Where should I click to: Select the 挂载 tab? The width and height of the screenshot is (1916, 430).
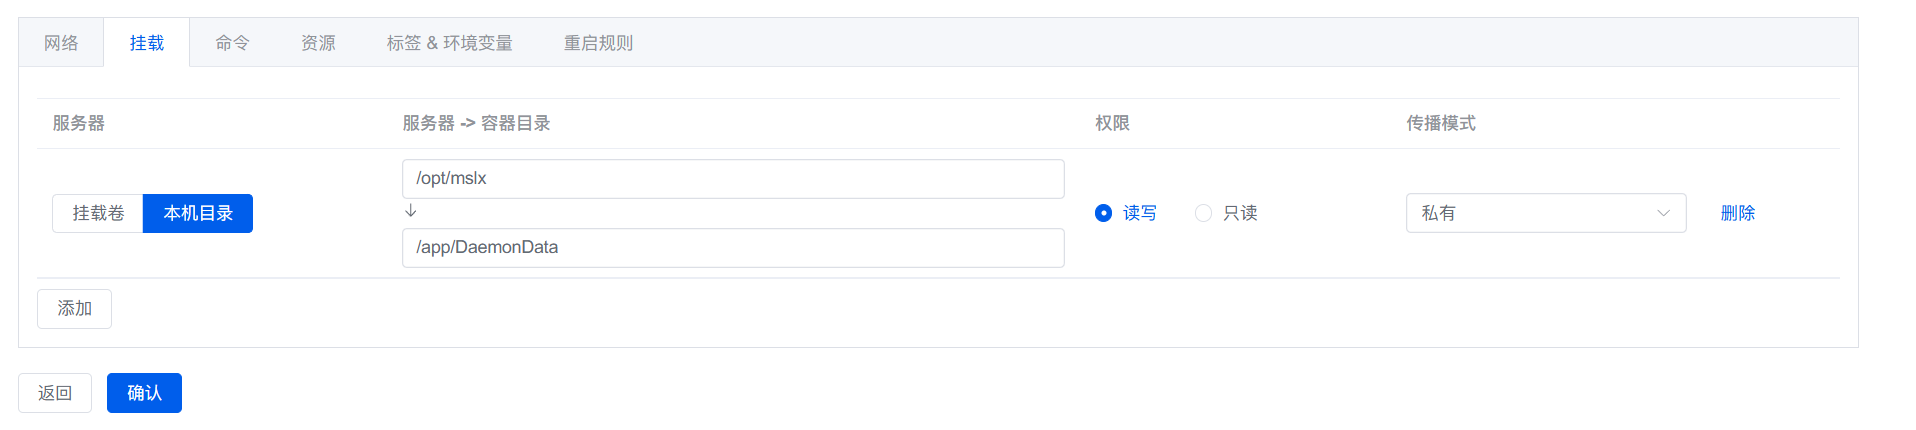click(x=146, y=43)
